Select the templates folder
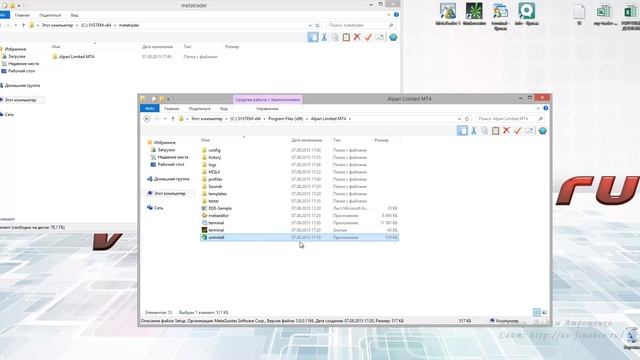 coord(217,194)
